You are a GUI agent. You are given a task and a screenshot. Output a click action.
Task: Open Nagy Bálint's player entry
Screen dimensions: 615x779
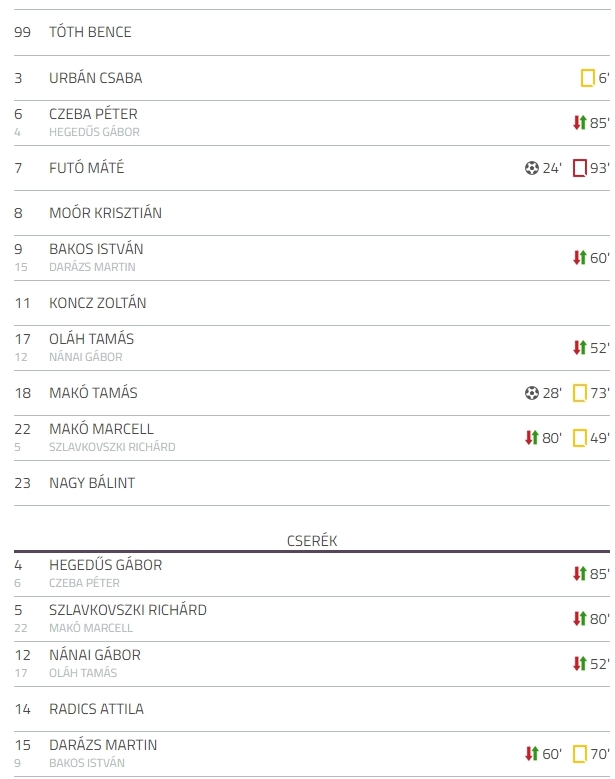point(92,483)
